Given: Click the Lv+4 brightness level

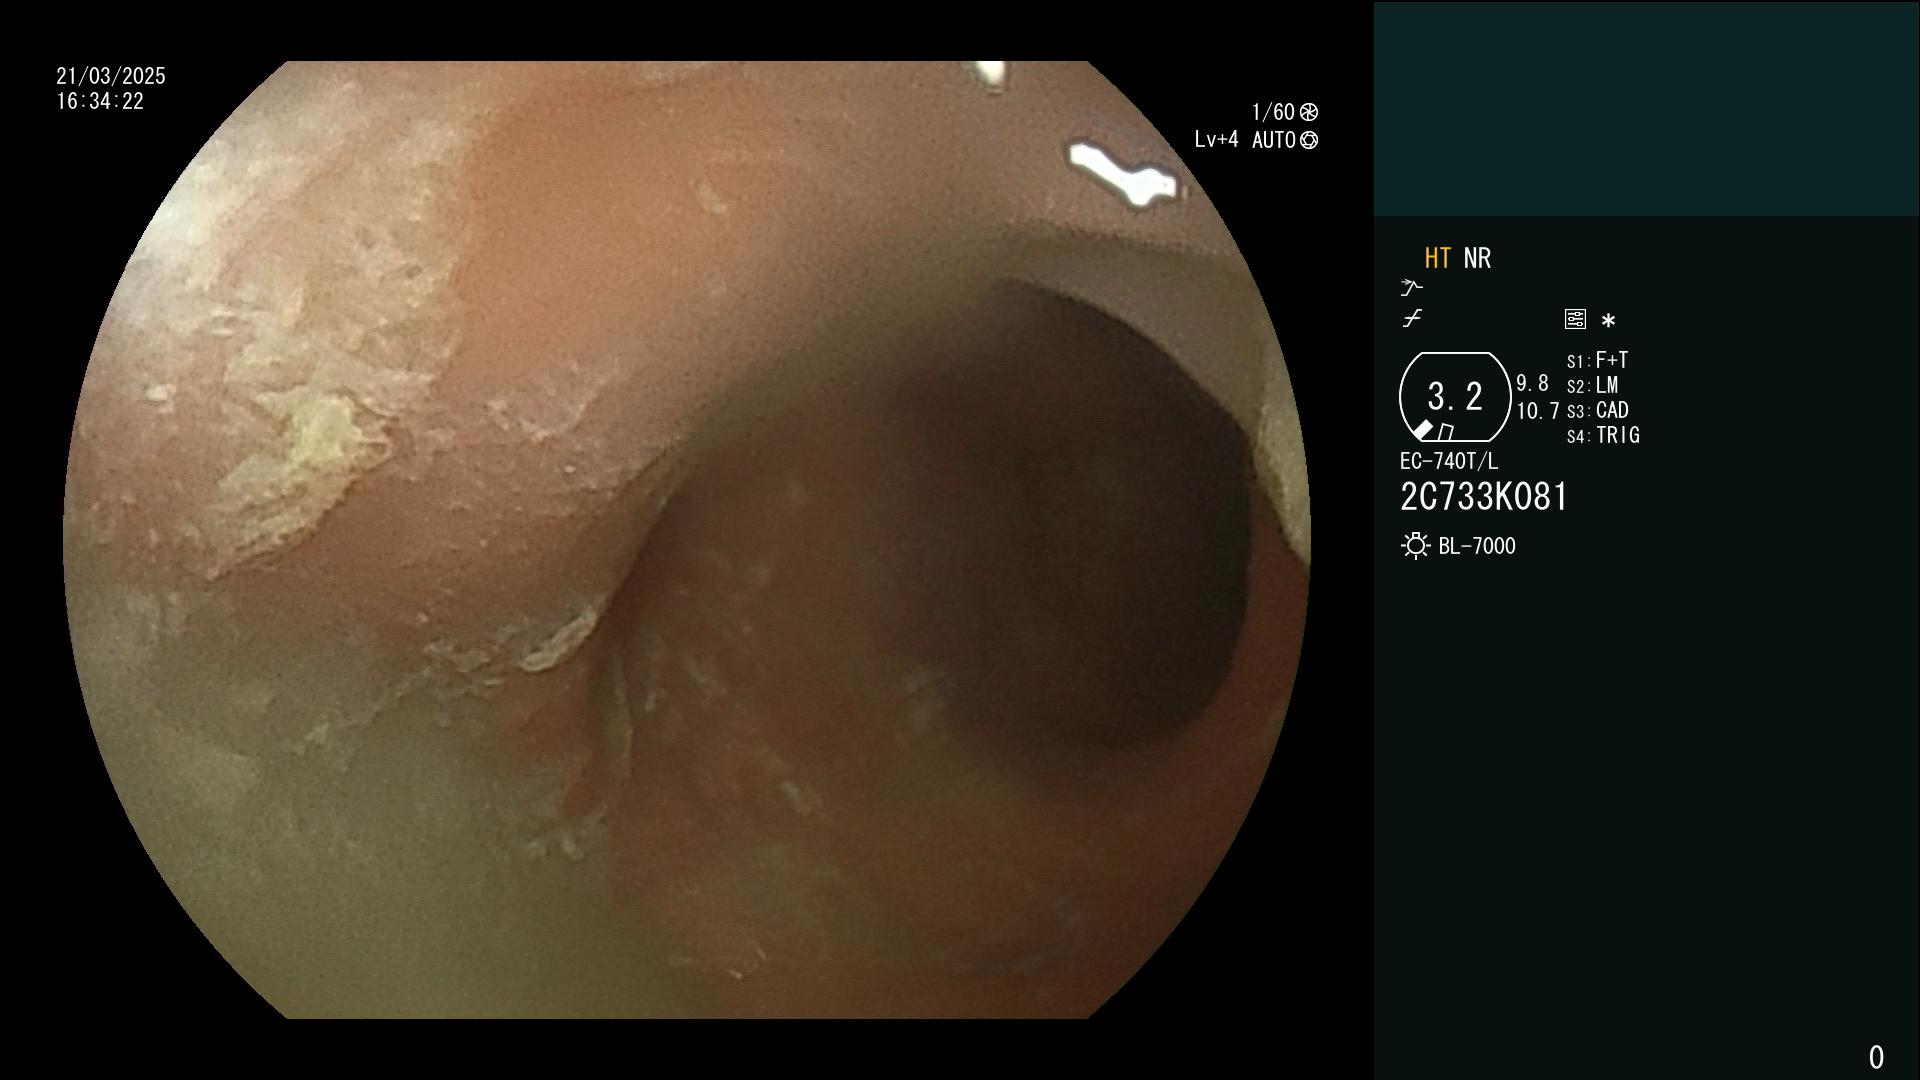Looking at the screenshot, I should (1216, 140).
